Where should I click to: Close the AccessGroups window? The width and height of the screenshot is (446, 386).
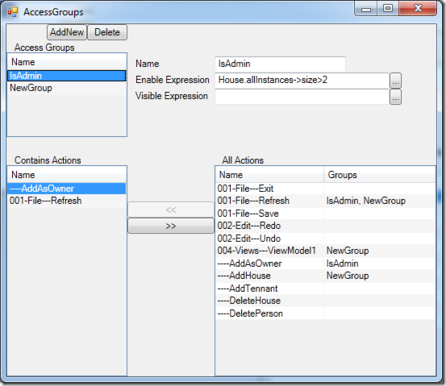click(418, 9)
